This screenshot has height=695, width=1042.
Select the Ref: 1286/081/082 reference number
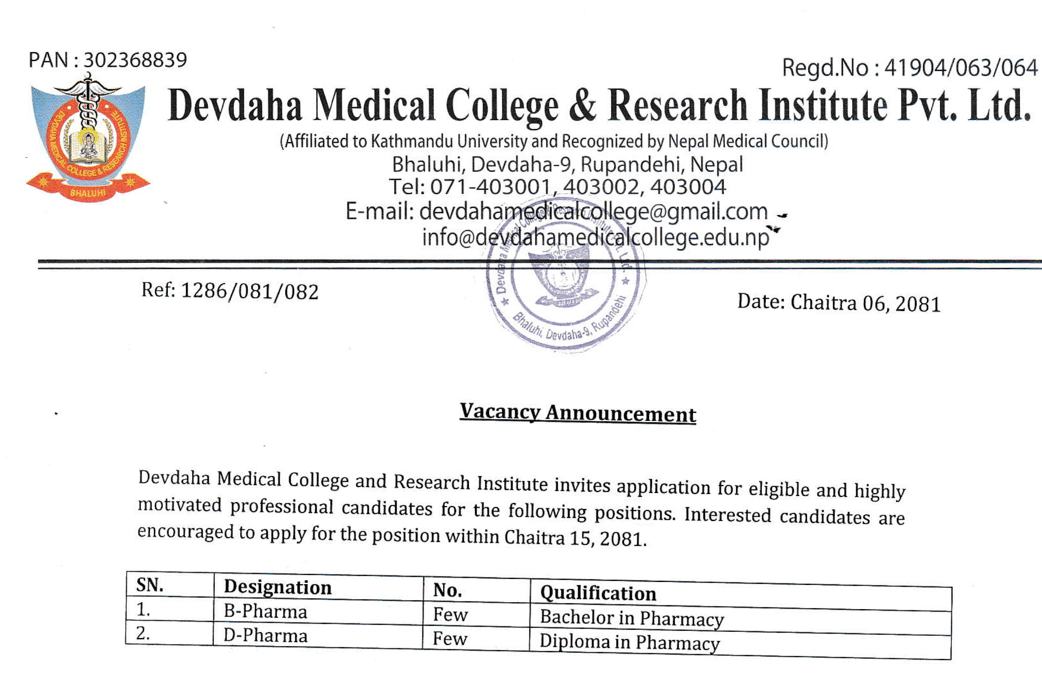(232, 292)
